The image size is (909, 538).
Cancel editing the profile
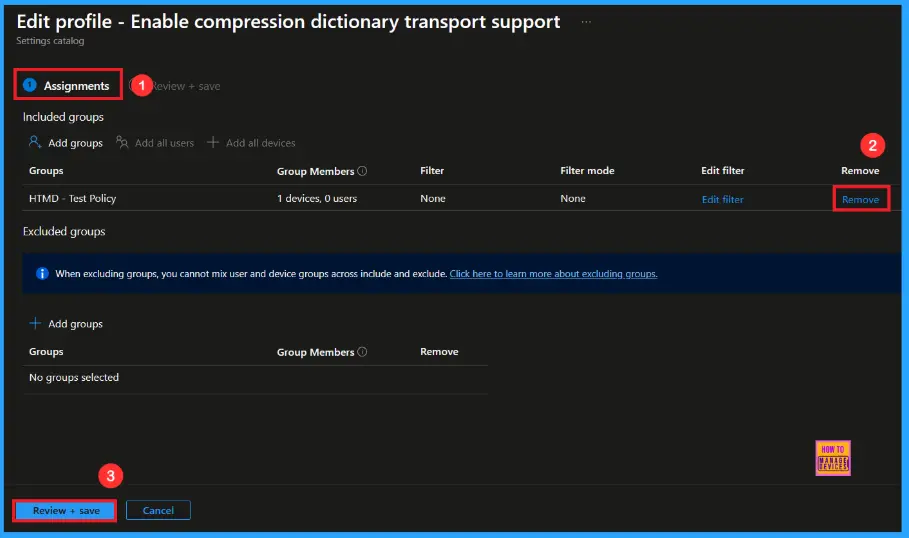click(158, 511)
